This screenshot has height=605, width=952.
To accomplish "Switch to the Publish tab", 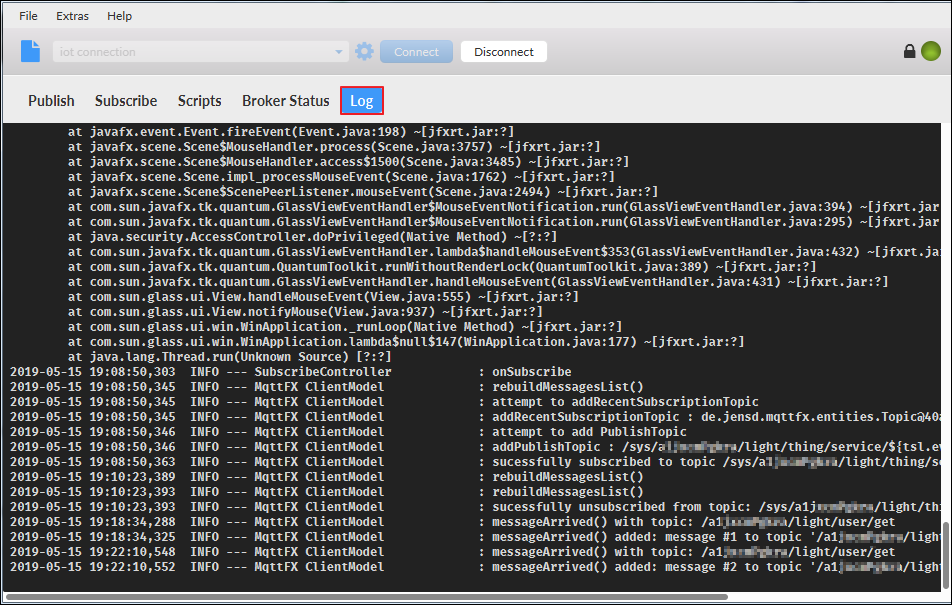I will (50, 100).
